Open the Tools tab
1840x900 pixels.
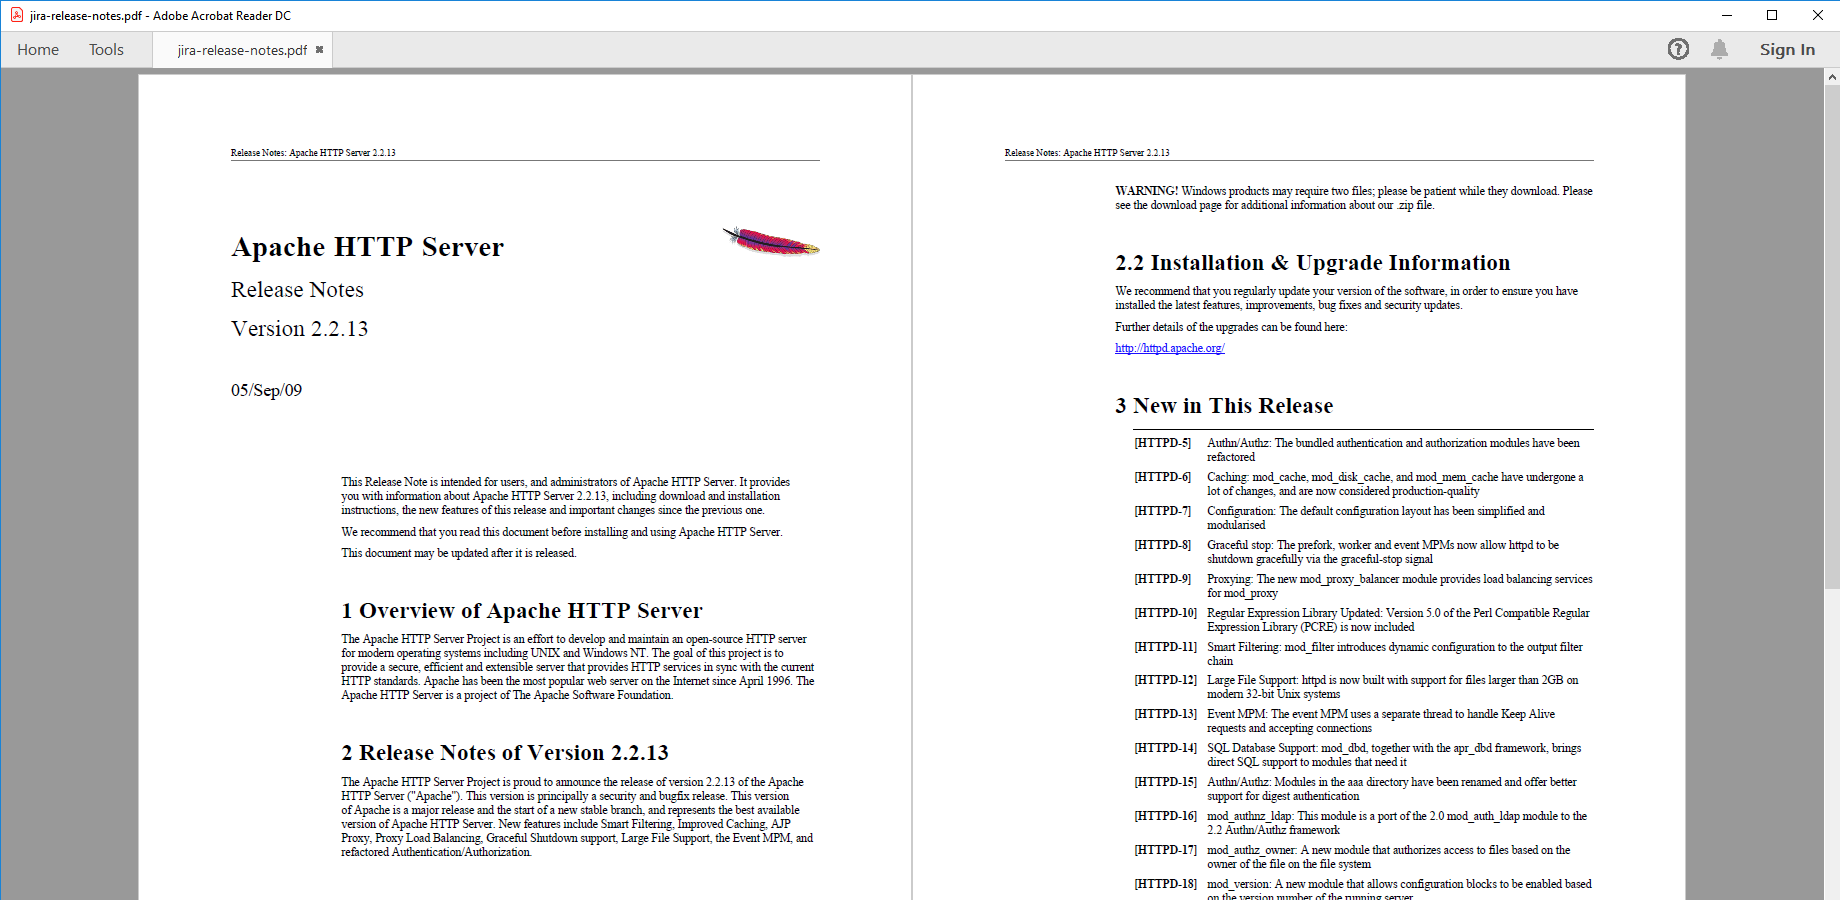pos(106,49)
